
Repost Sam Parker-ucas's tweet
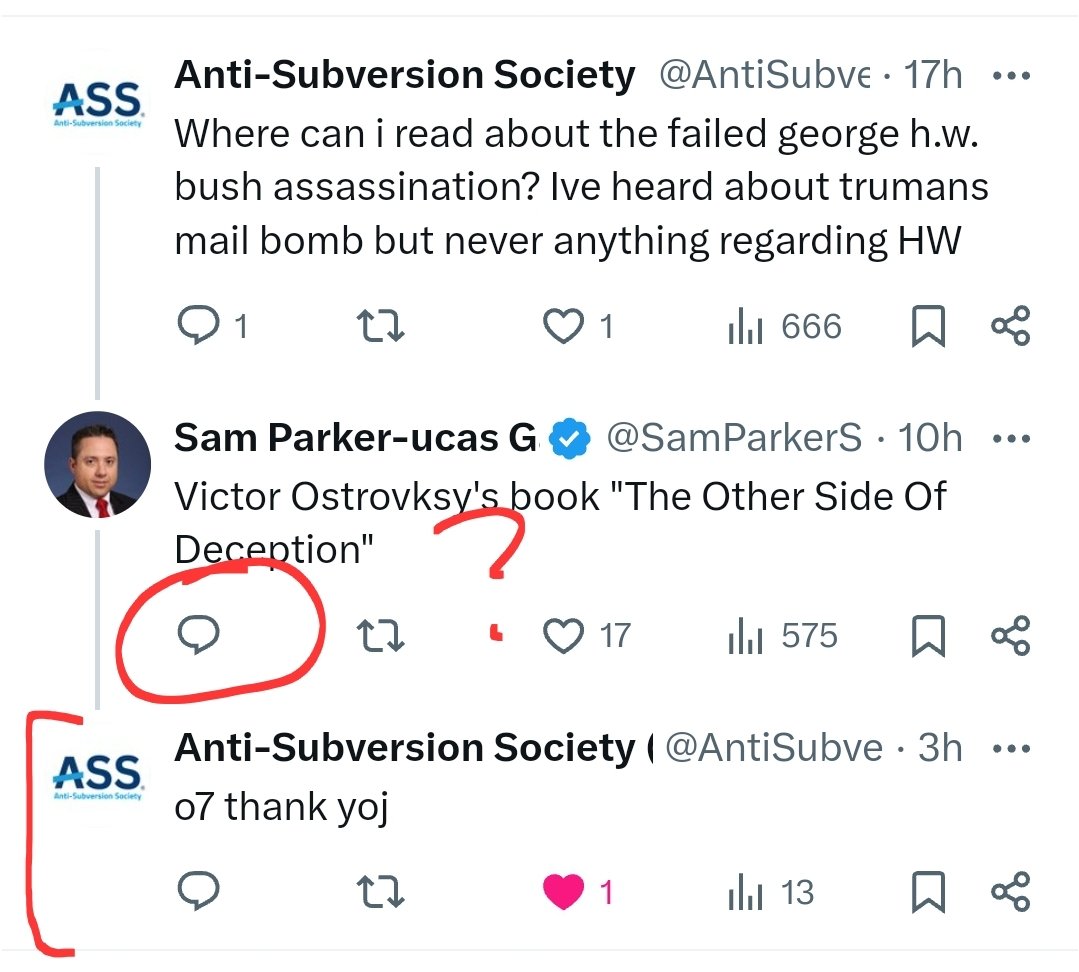pyautogui.click(x=381, y=636)
